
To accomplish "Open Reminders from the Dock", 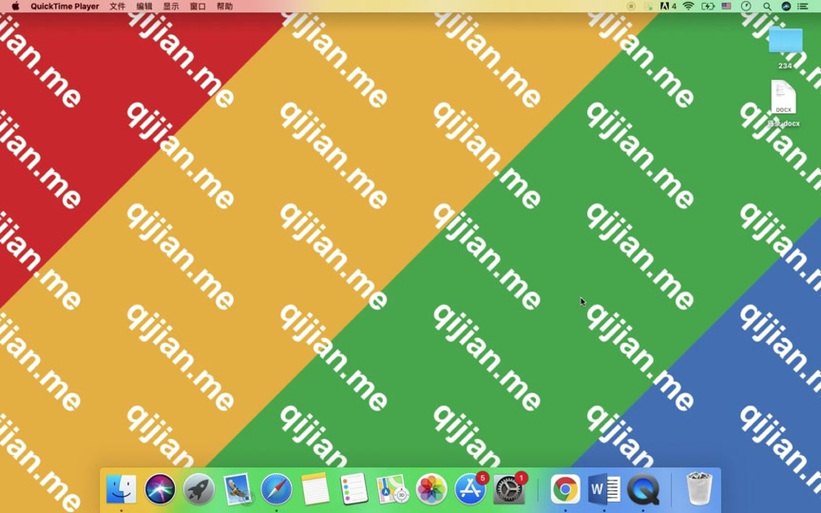I will [354, 489].
